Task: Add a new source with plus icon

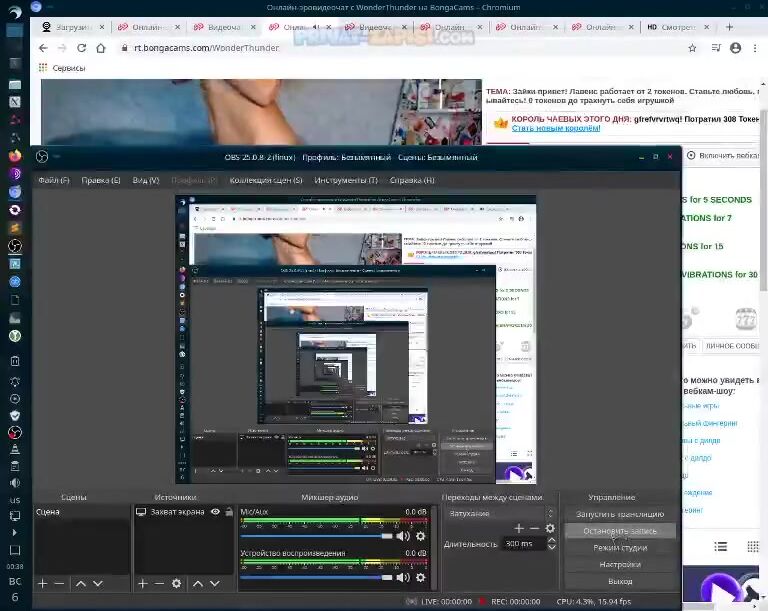Action: tap(142, 583)
